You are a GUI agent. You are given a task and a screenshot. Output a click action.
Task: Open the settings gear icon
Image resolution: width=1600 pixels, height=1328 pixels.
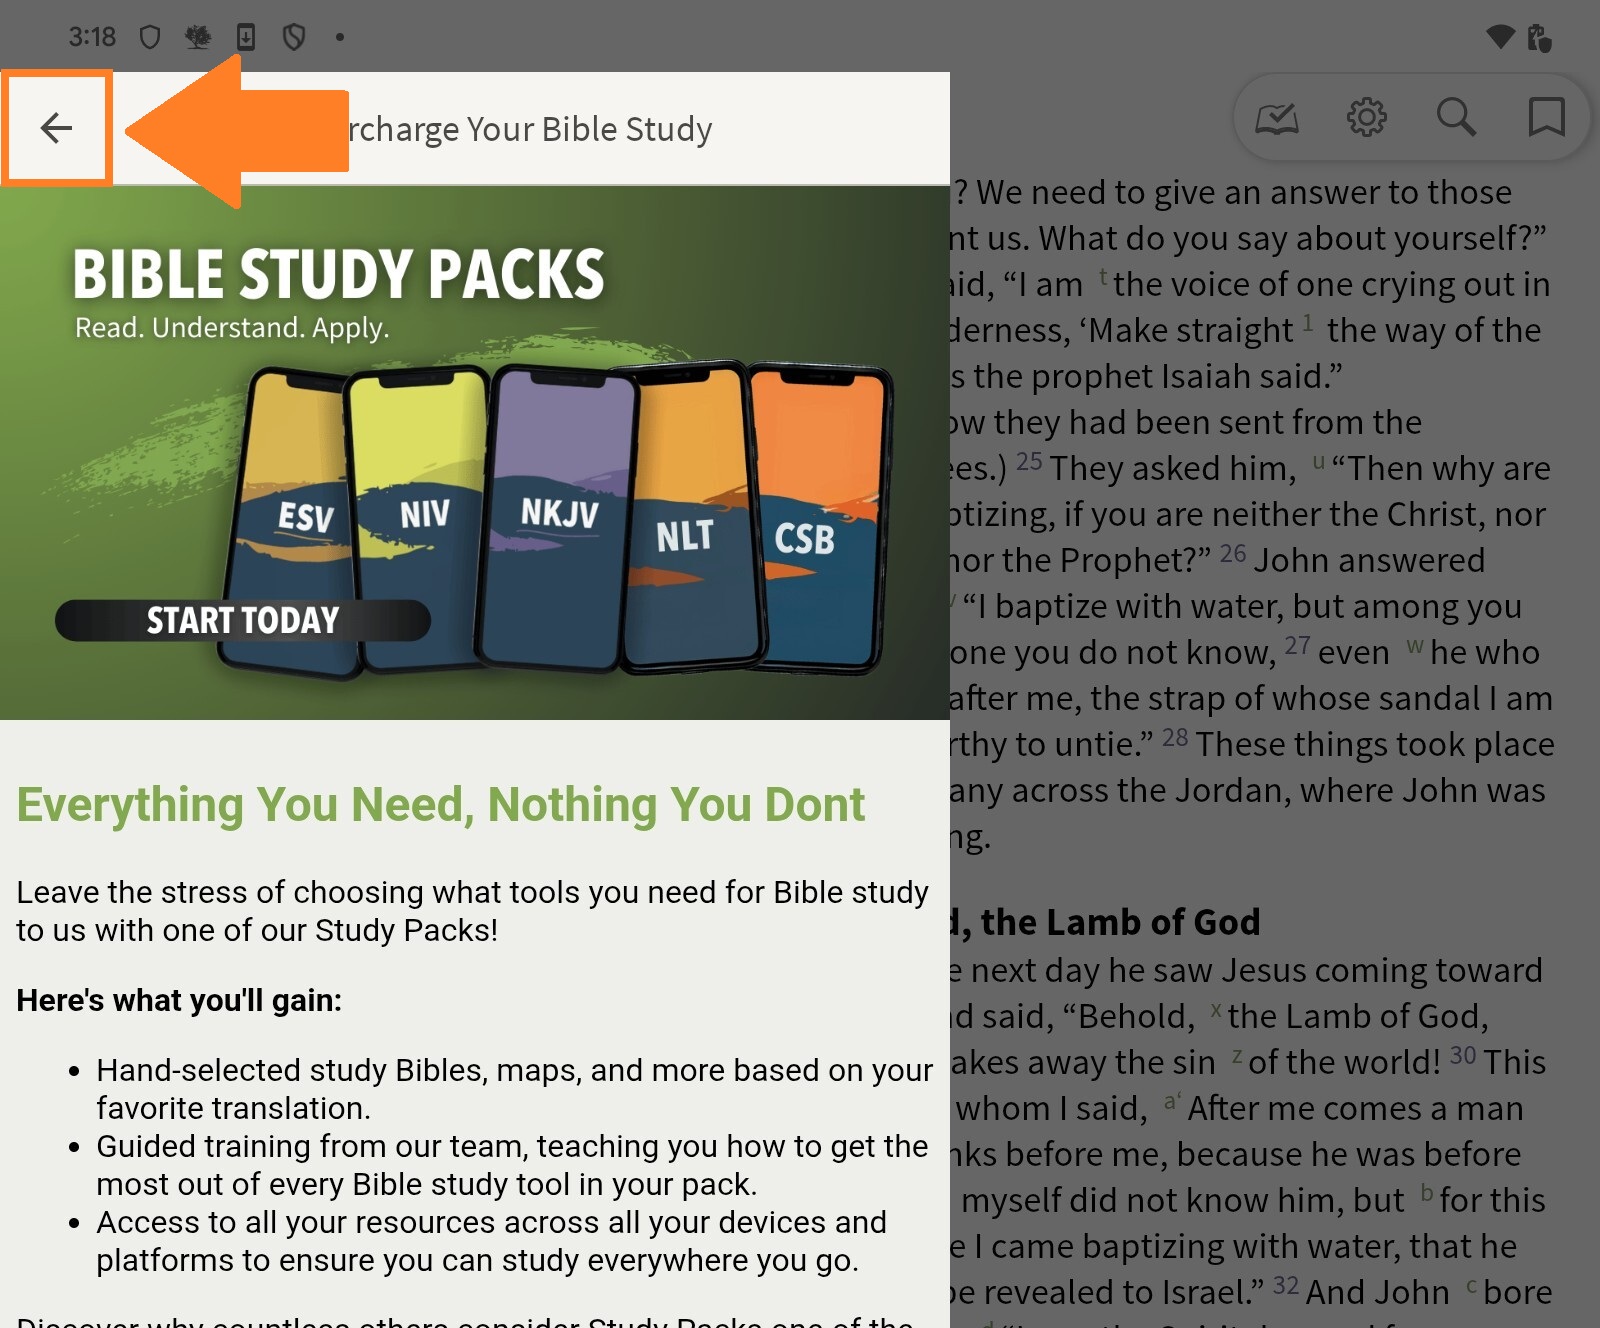1366,118
